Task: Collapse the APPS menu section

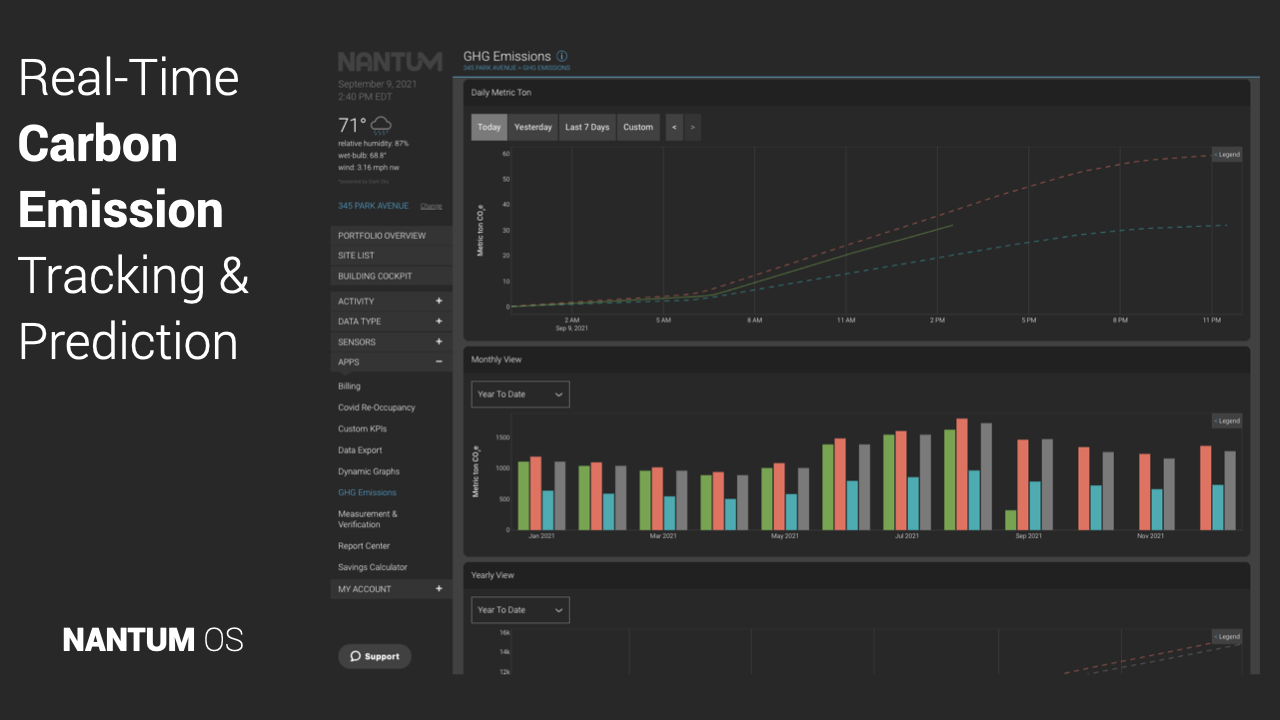Action: coord(391,362)
